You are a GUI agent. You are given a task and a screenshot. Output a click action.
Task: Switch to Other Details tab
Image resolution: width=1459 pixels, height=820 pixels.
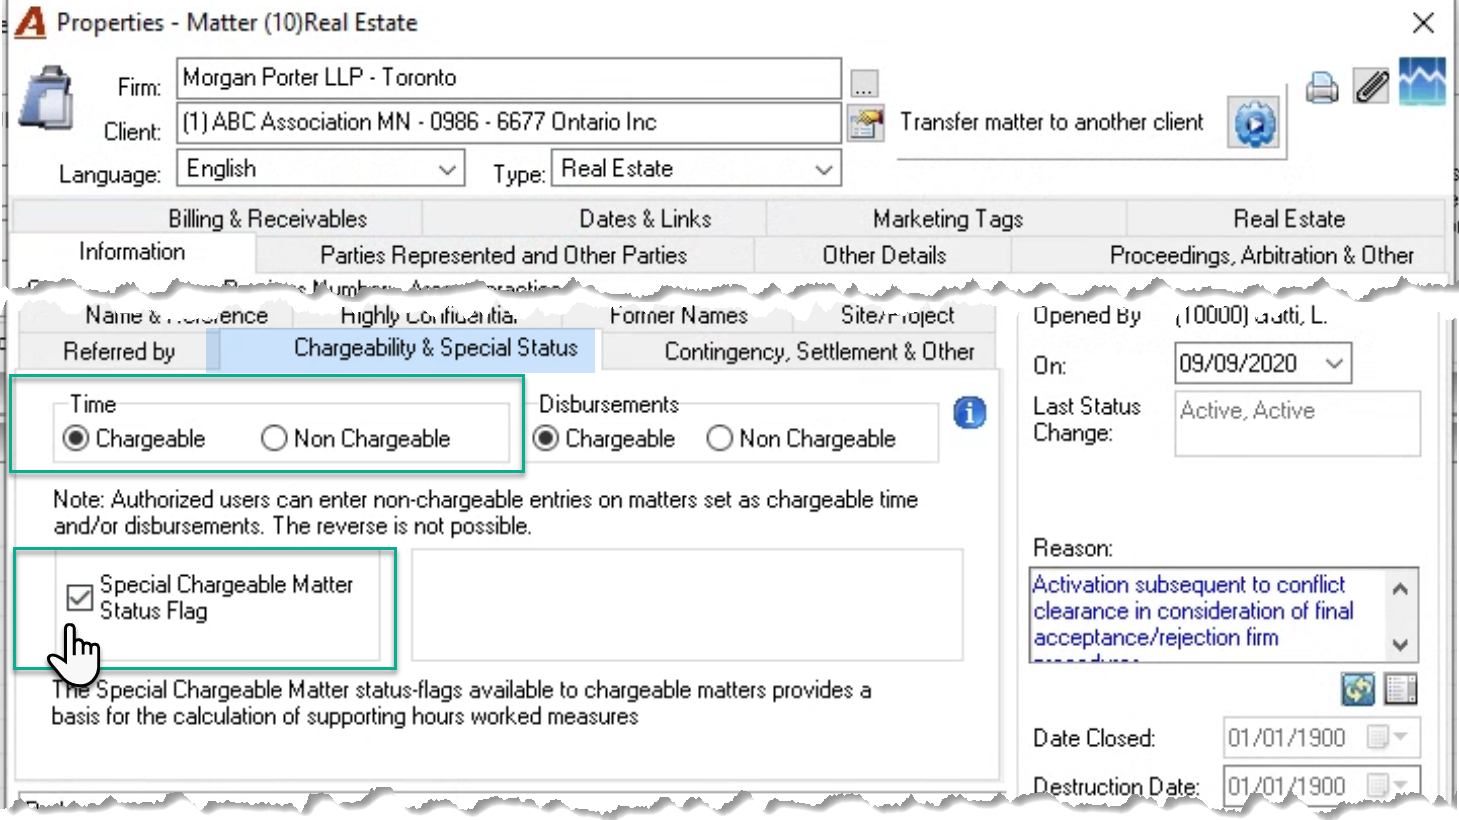884,255
